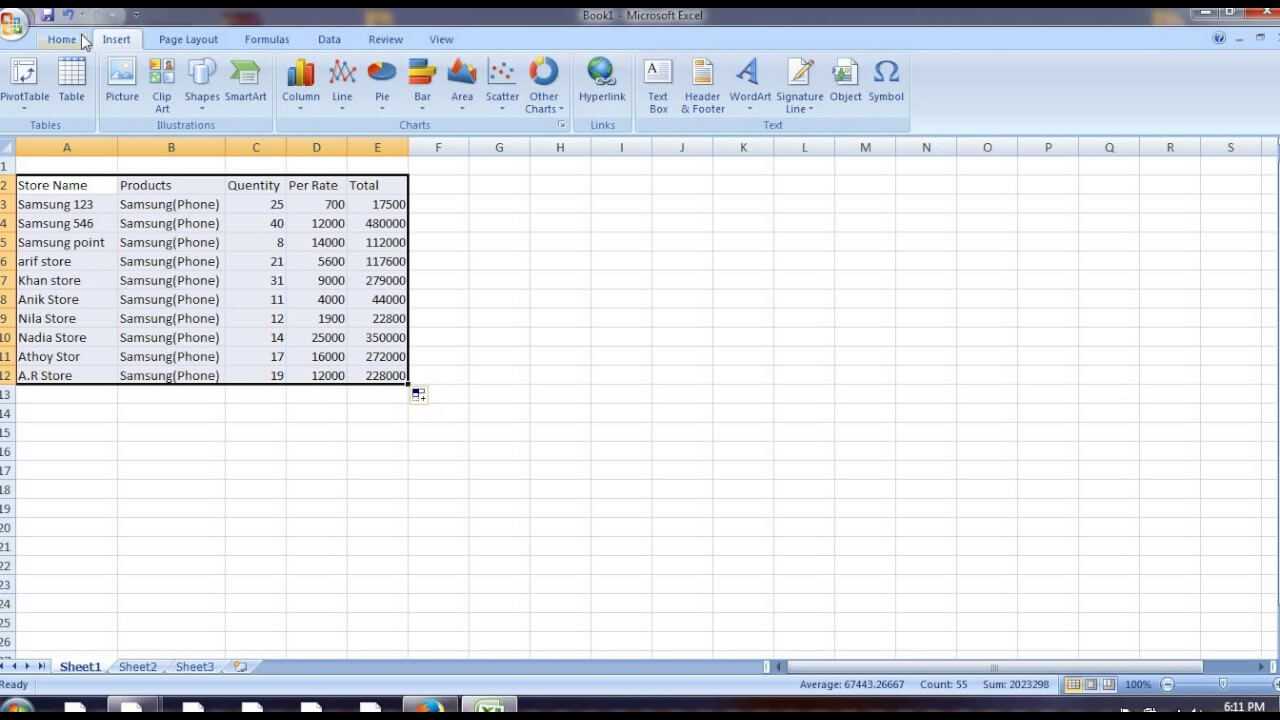This screenshot has width=1280, height=720.
Task: Select column F header
Action: [x=438, y=147]
